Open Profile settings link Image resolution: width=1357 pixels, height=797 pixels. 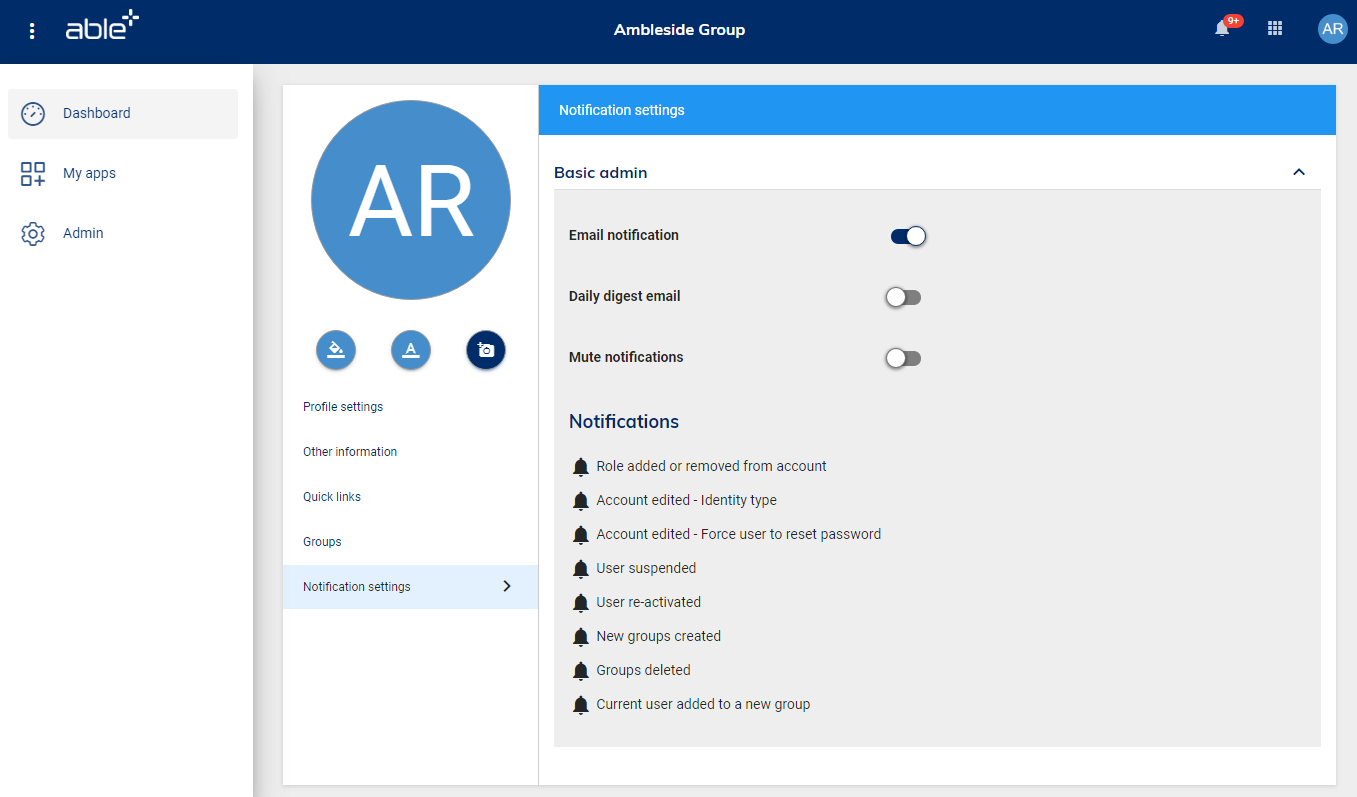coord(343,407)
